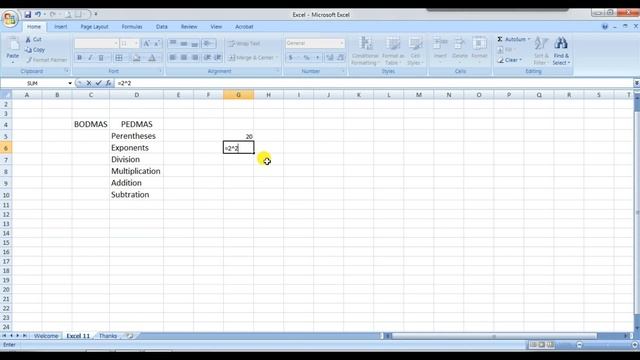Select the cell containing BODMAS
Screen dimensions: 640x360
tap(91, 124)
